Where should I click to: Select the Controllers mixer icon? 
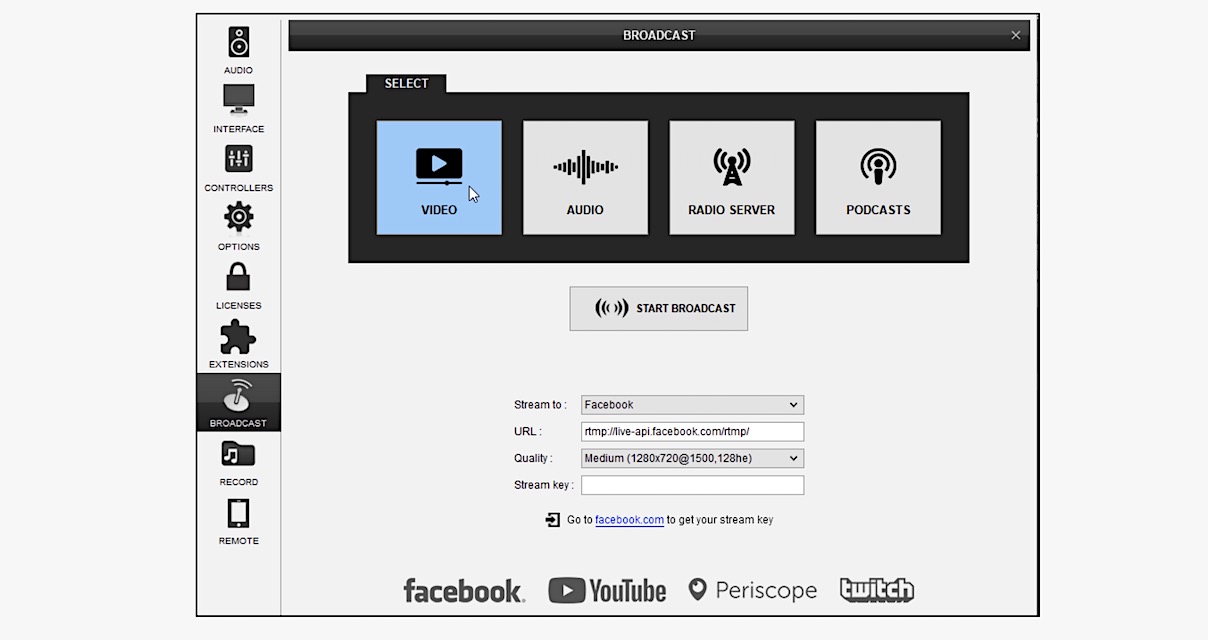(x=238, y=159)
